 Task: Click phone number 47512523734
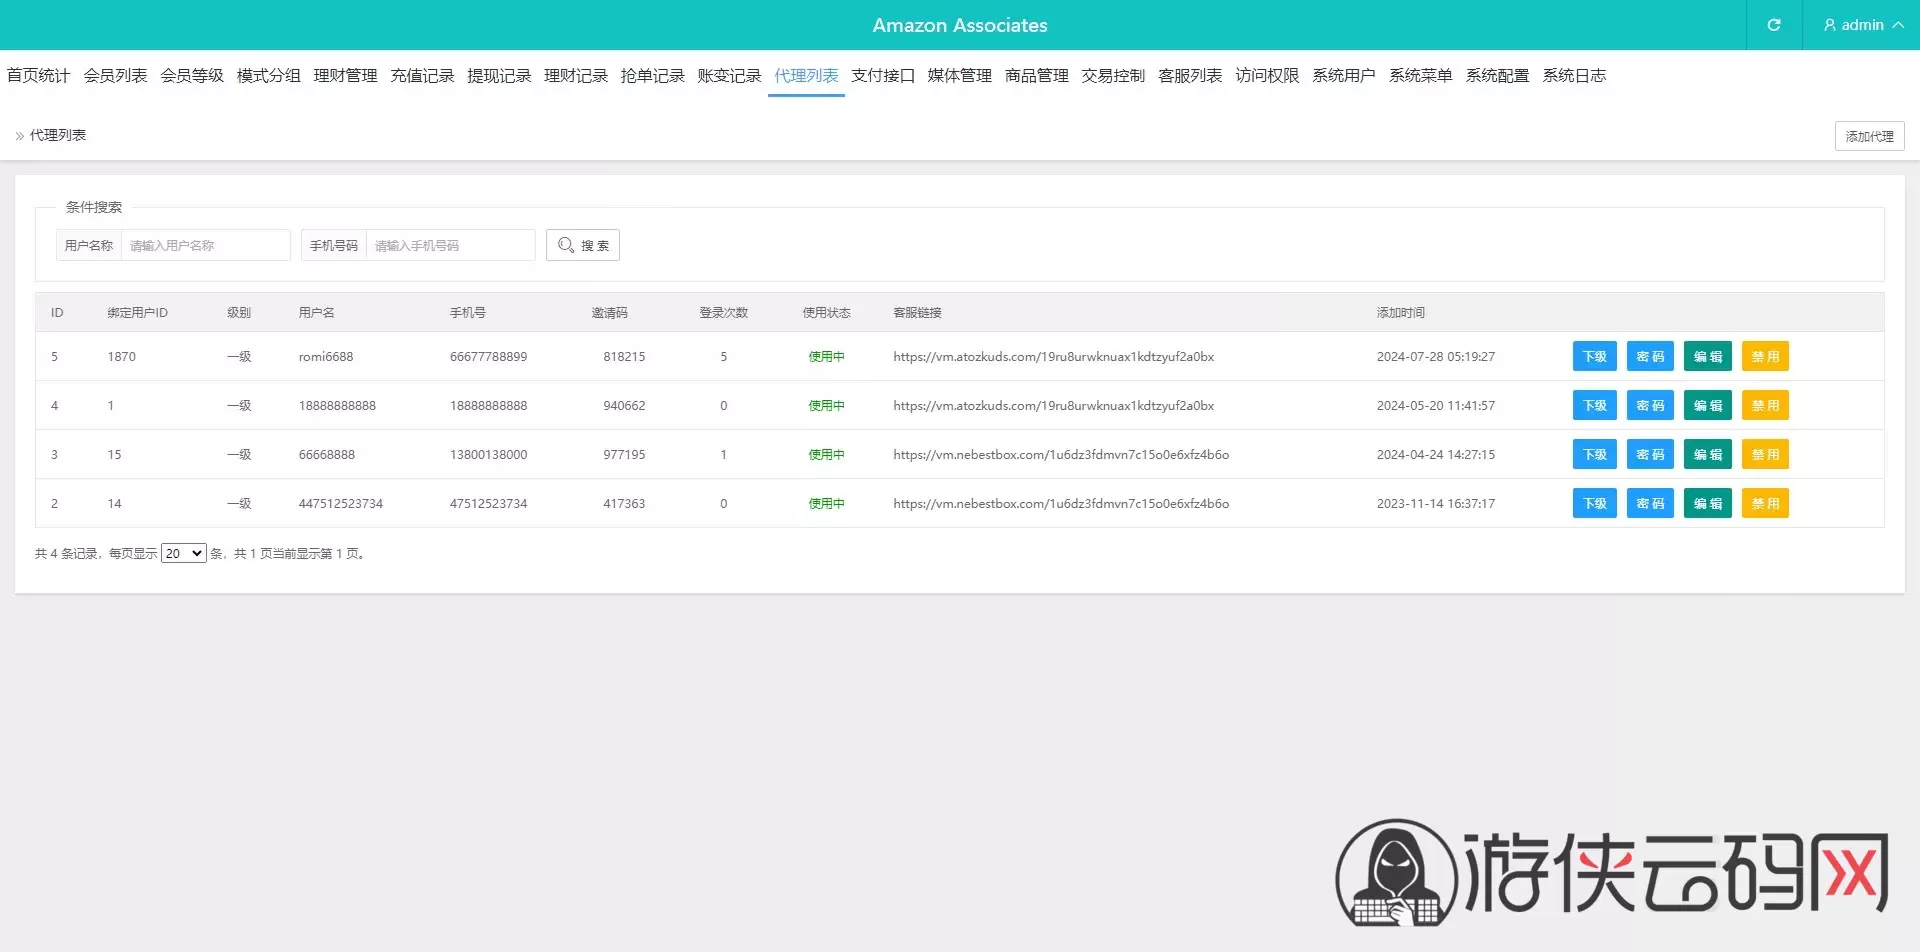pyautogui.click(x=488, y=503)
